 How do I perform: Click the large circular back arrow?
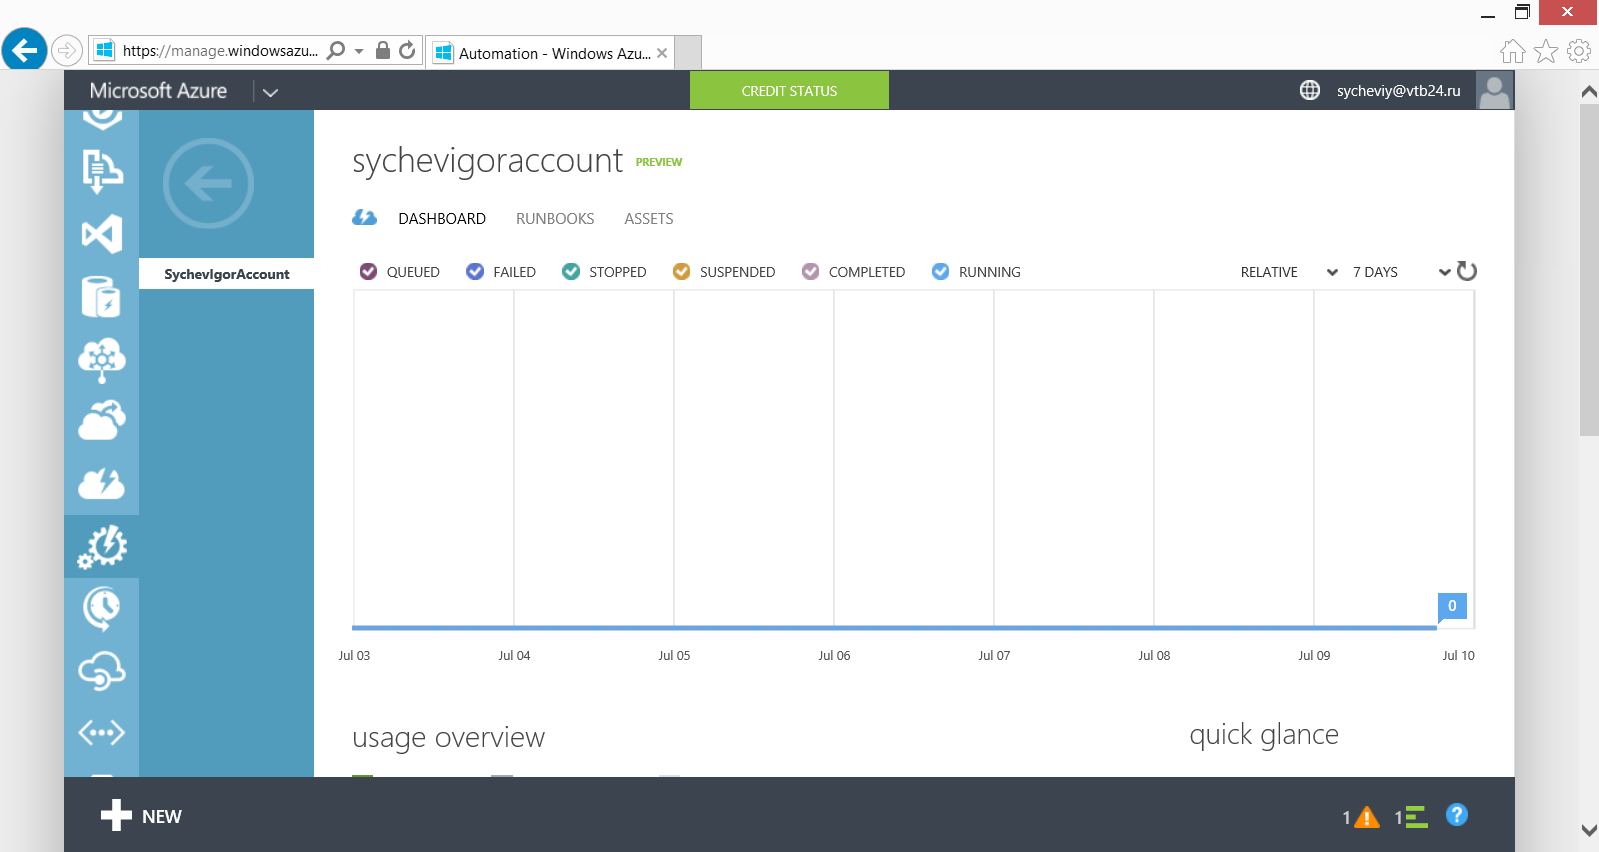point(208,183)
